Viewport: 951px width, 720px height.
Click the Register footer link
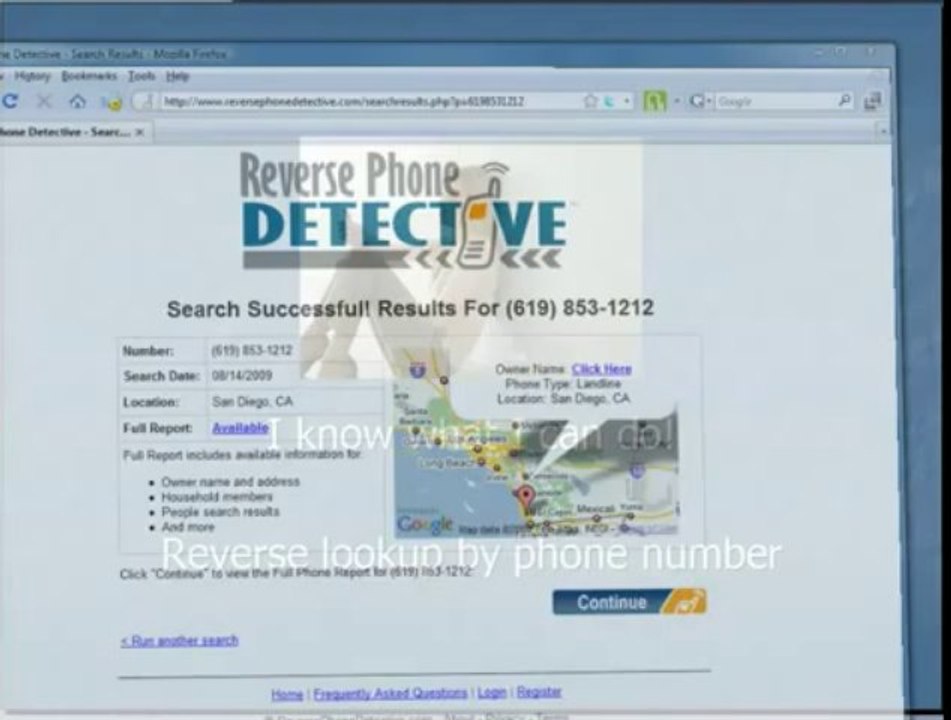pyautogui.click(x=539, y=691)
